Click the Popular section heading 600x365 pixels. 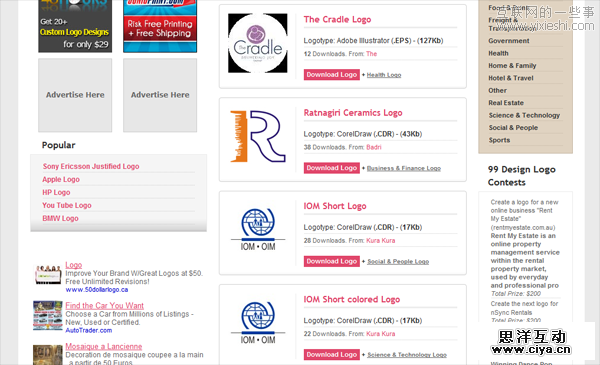click(x=59, y=145)
